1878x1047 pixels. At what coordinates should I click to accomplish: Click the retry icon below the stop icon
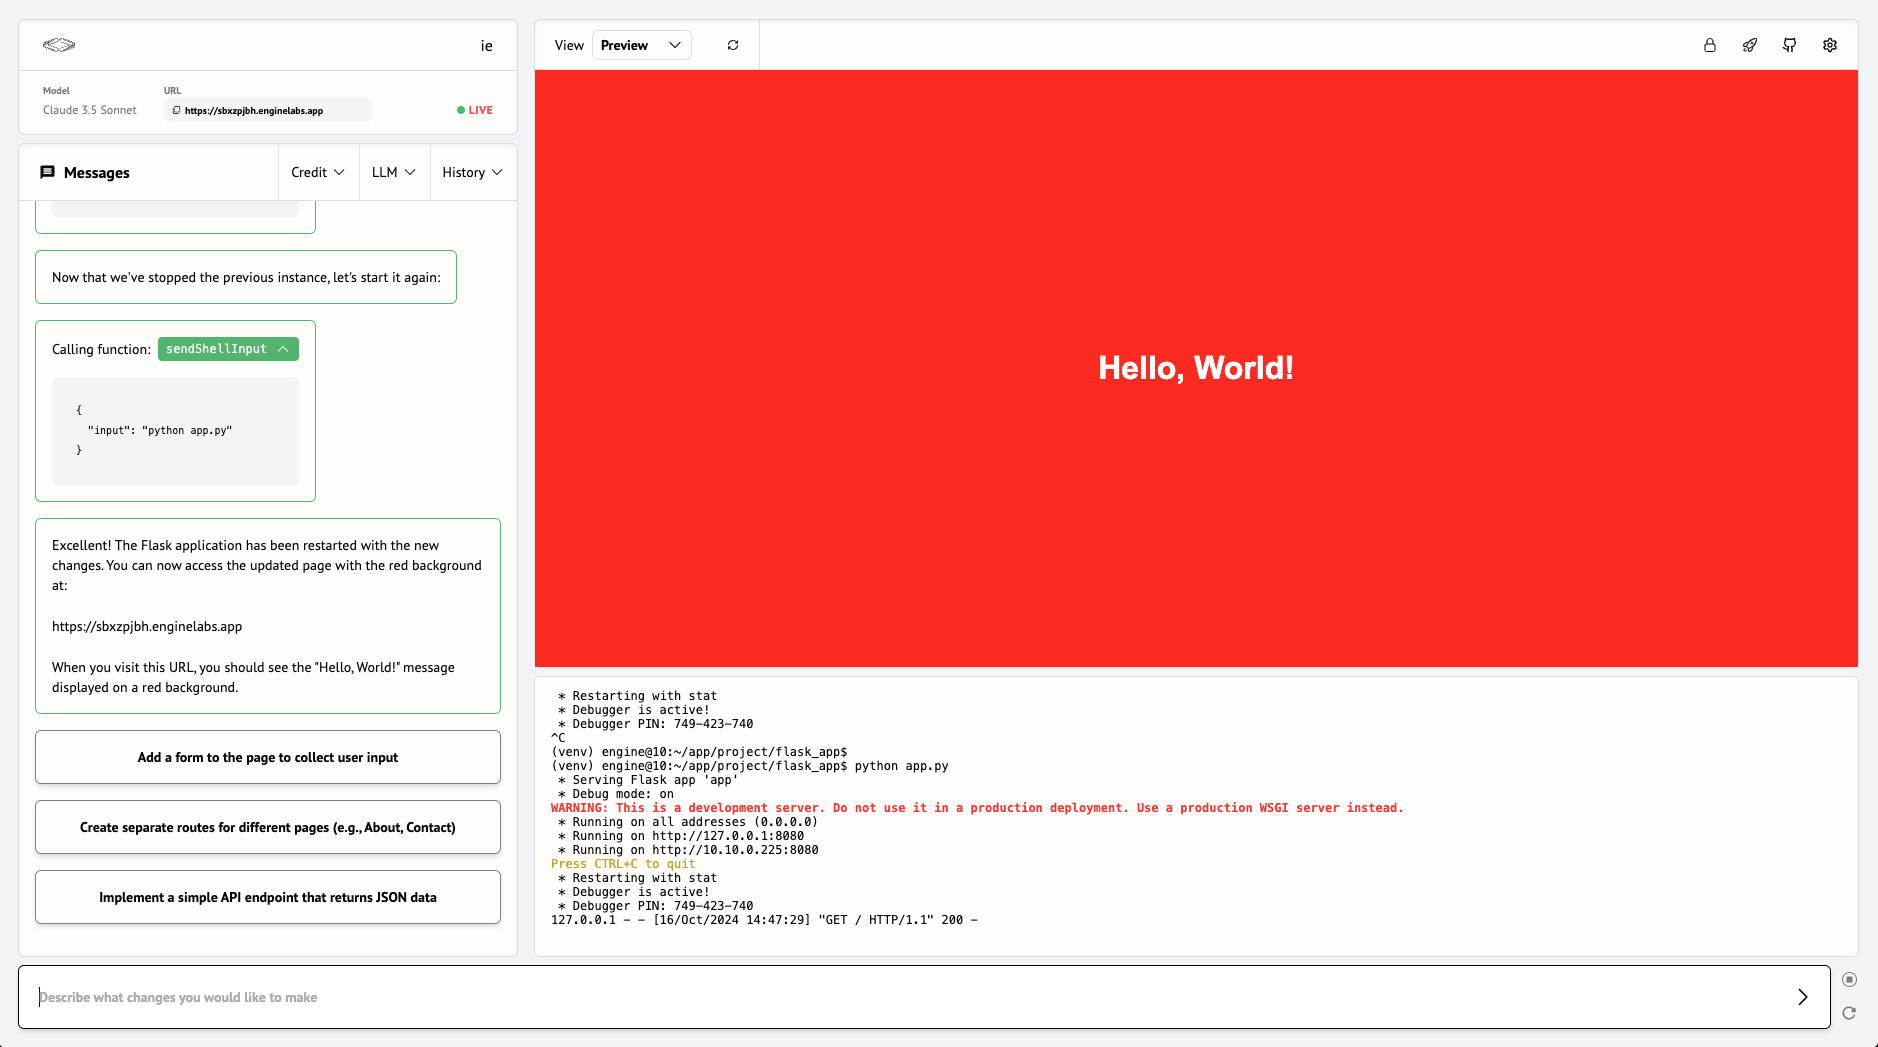point(1849,1013)
